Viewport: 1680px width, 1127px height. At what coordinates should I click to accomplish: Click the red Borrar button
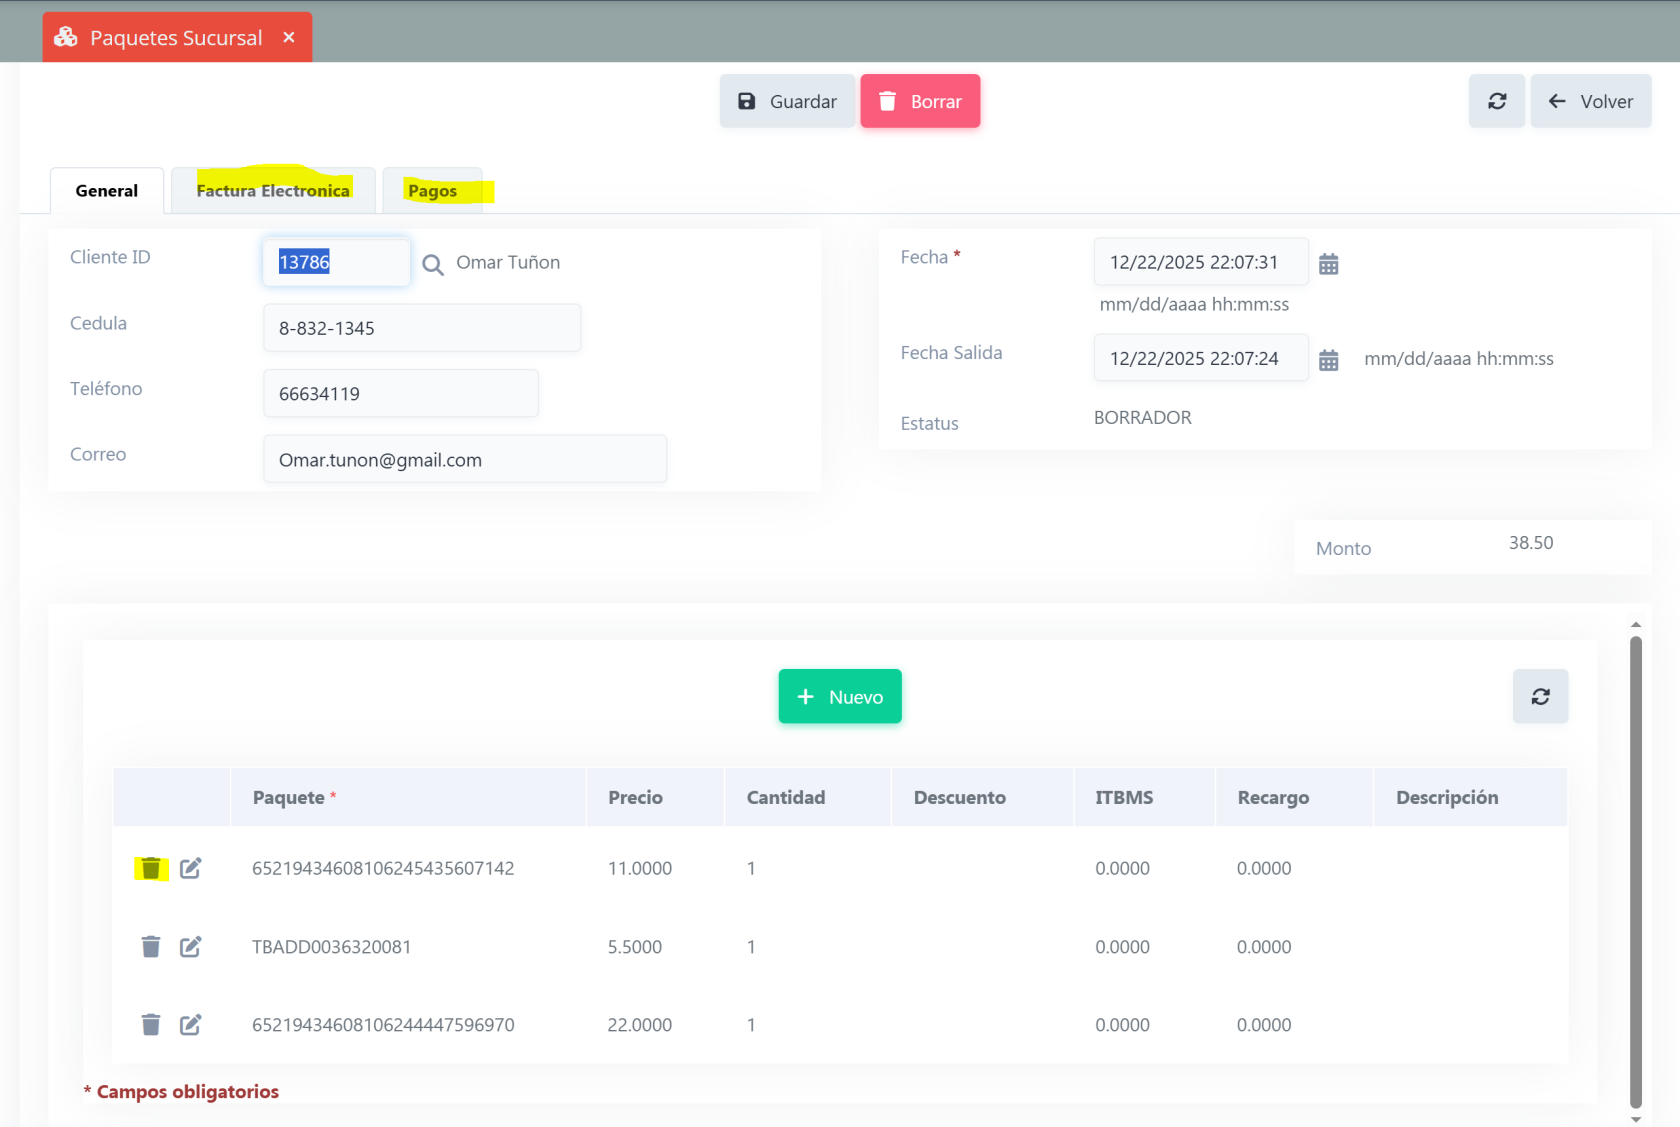920,101
